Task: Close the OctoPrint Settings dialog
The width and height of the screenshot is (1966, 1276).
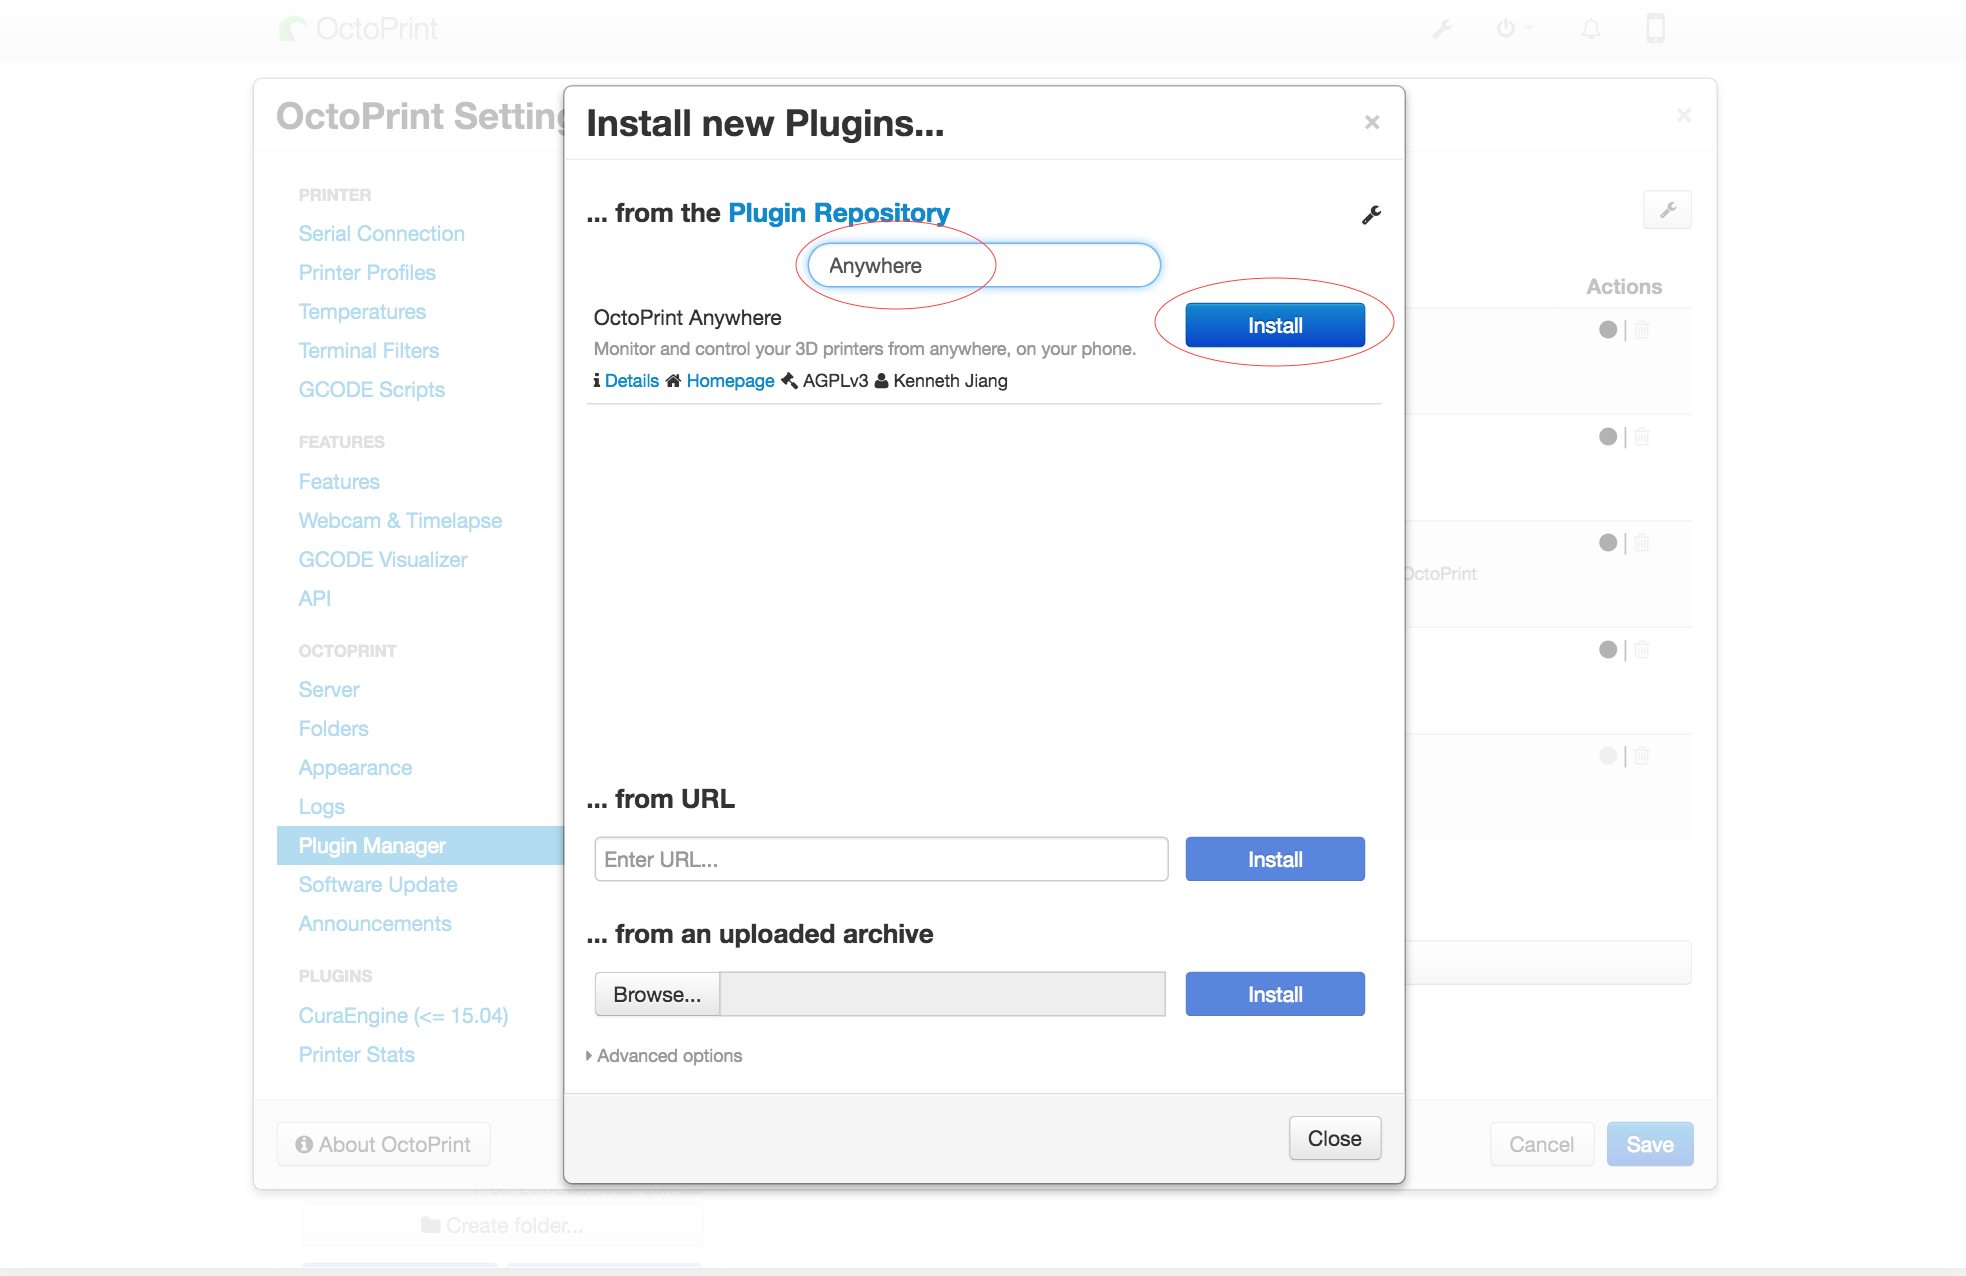Action: tap(1684, 115)
